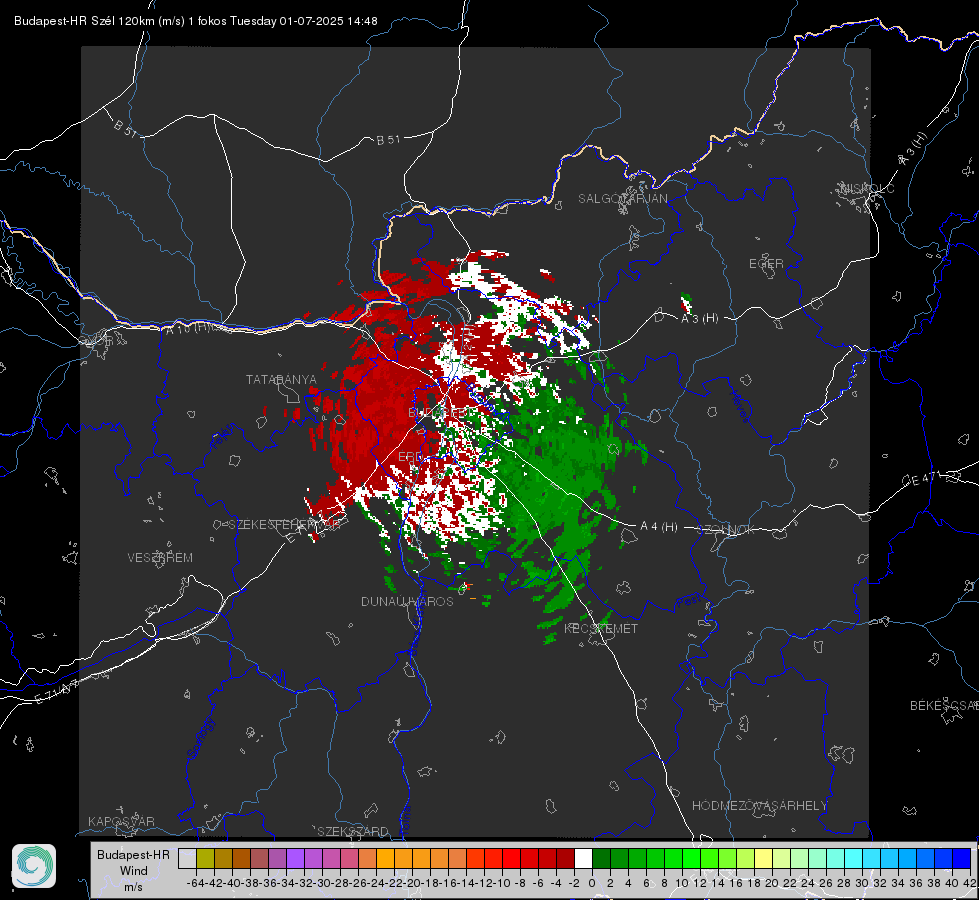
Task: Click the swirl logo icon beside the legend
Action: pos(34,866)
